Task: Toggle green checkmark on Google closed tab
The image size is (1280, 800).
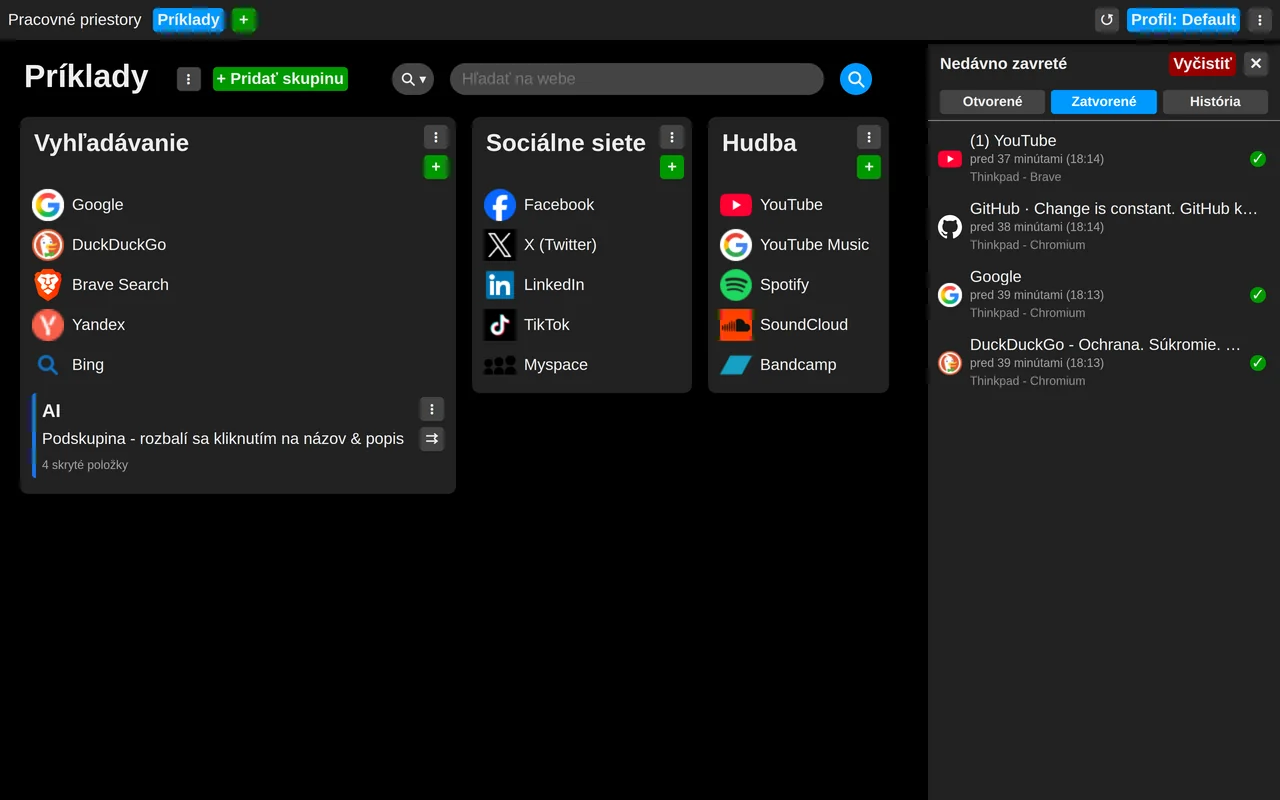Action: [x=1258, y=295]
